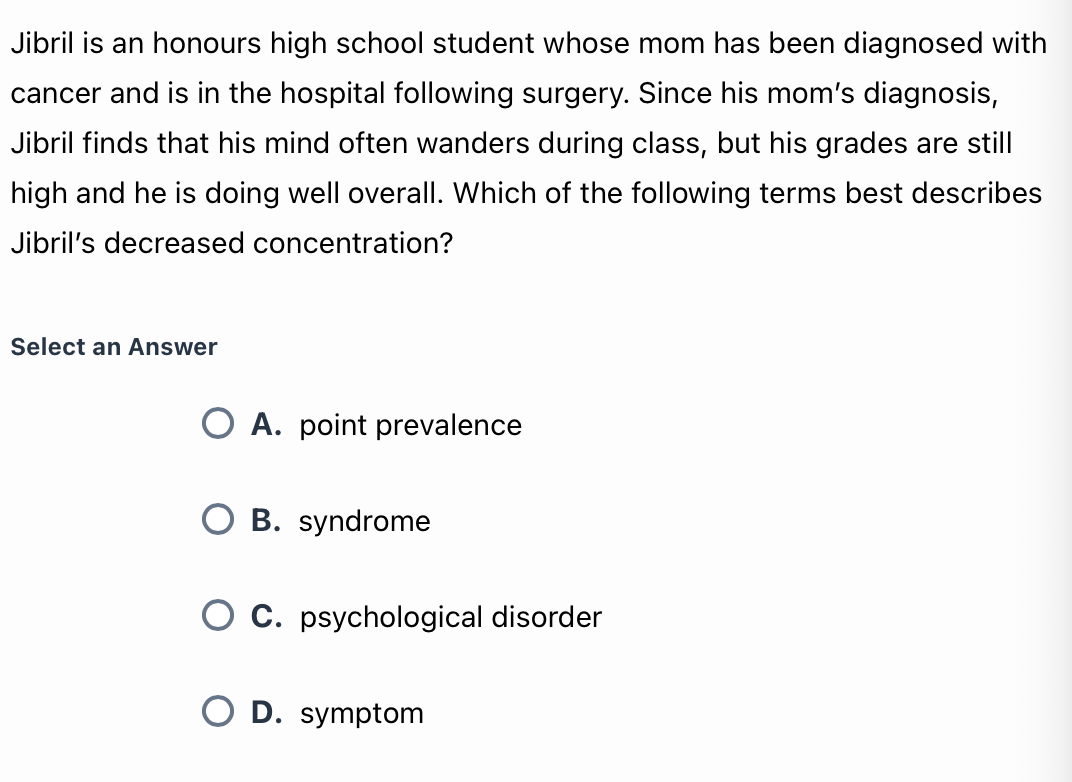Click the bold letter A label
The image size is (1072, 782).
(x=267, y=424)
